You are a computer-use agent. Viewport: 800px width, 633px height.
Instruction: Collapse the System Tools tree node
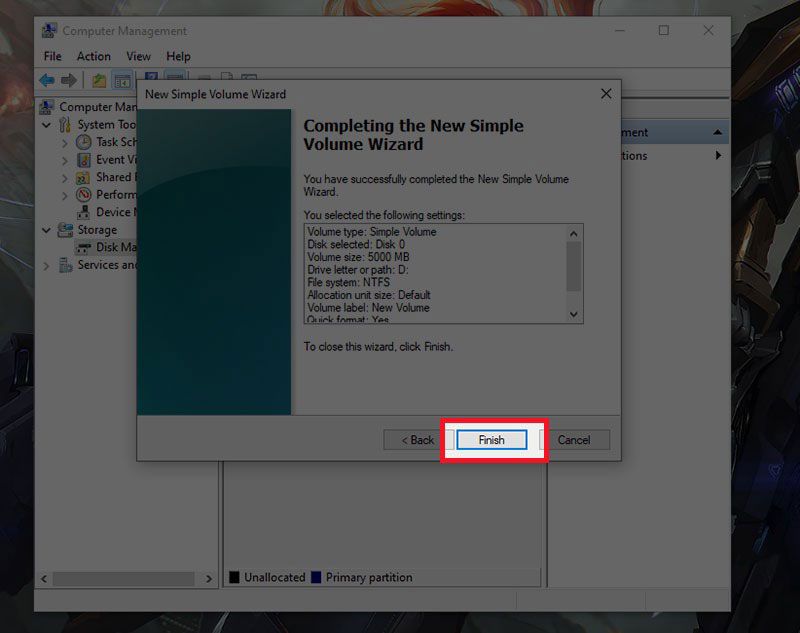tap(46, 124)
